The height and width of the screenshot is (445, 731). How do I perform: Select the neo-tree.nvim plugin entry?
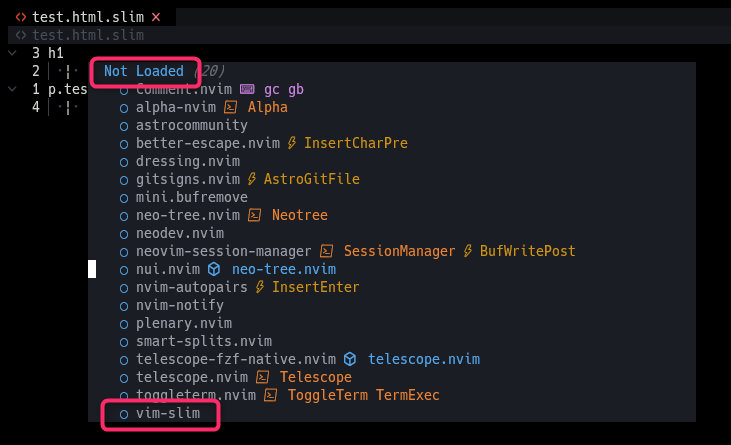pyautogui.click(x=188, y=215)
